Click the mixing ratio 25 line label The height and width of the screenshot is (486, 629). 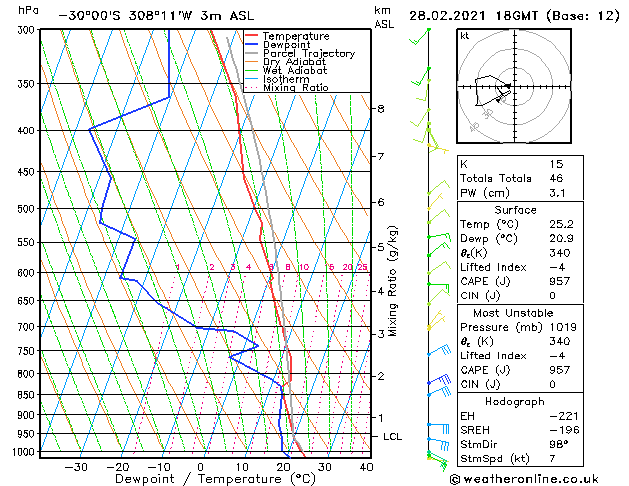pyautogui.click(x=362, y=267)
